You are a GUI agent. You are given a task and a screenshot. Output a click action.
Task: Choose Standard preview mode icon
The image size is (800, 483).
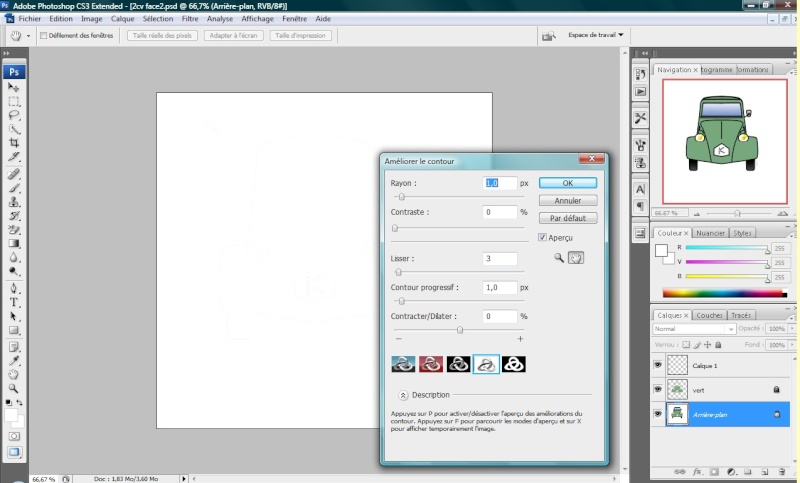point(403,364)
